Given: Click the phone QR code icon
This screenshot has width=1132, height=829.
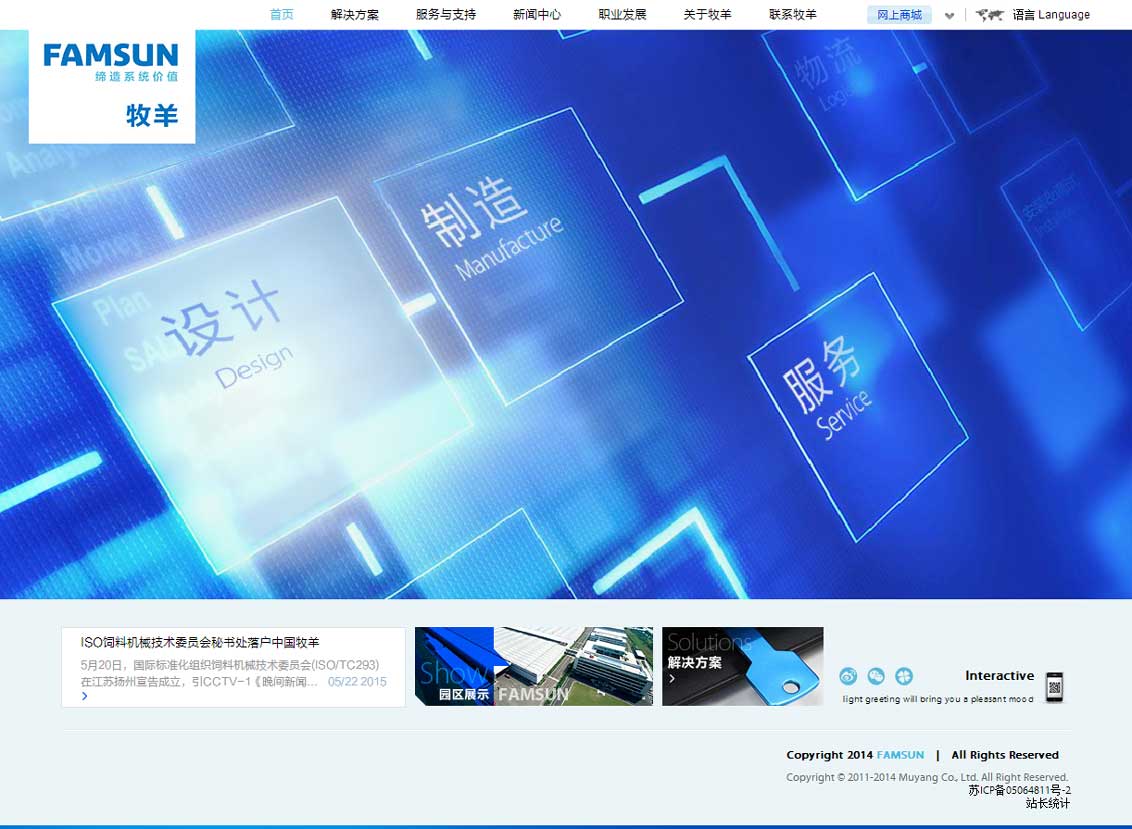Looking at the screenshot, I should click(x=1053, y=686).
